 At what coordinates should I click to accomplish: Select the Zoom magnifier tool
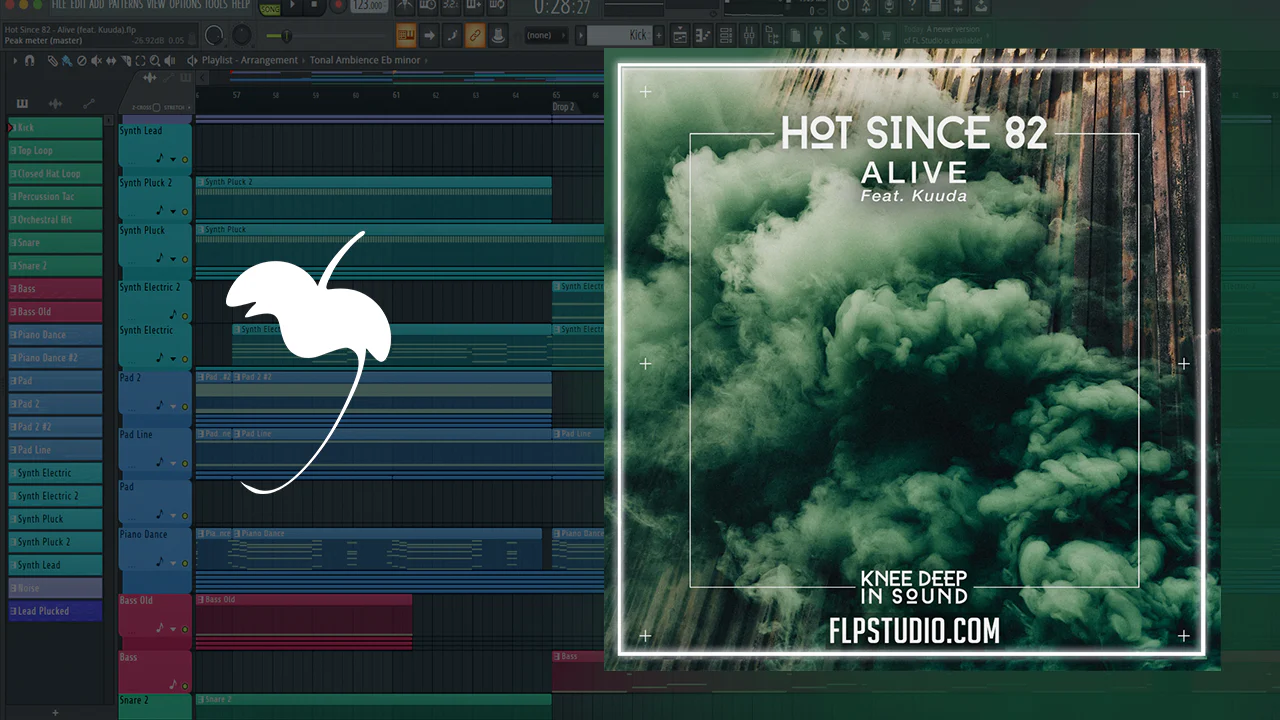coord(153,60)
